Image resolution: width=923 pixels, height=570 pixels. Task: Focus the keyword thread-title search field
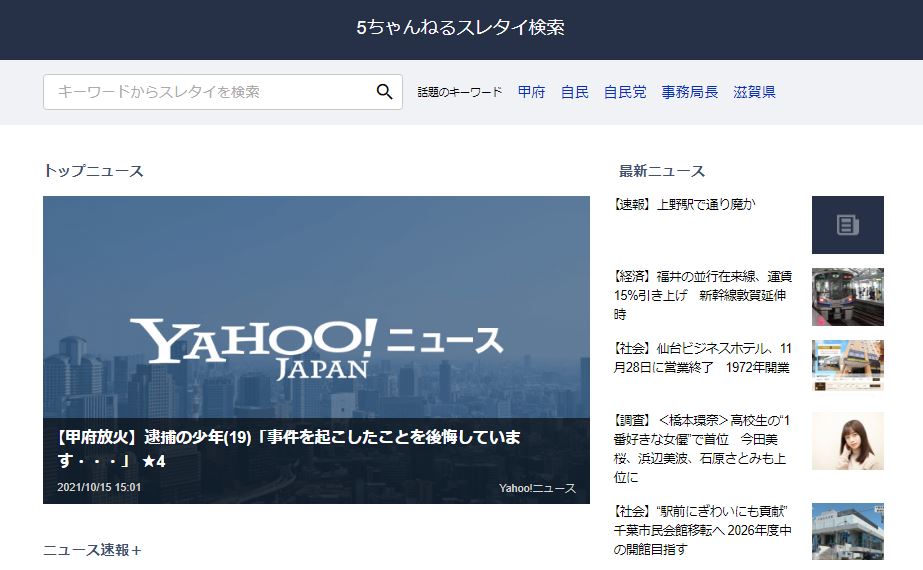(223, 92)
